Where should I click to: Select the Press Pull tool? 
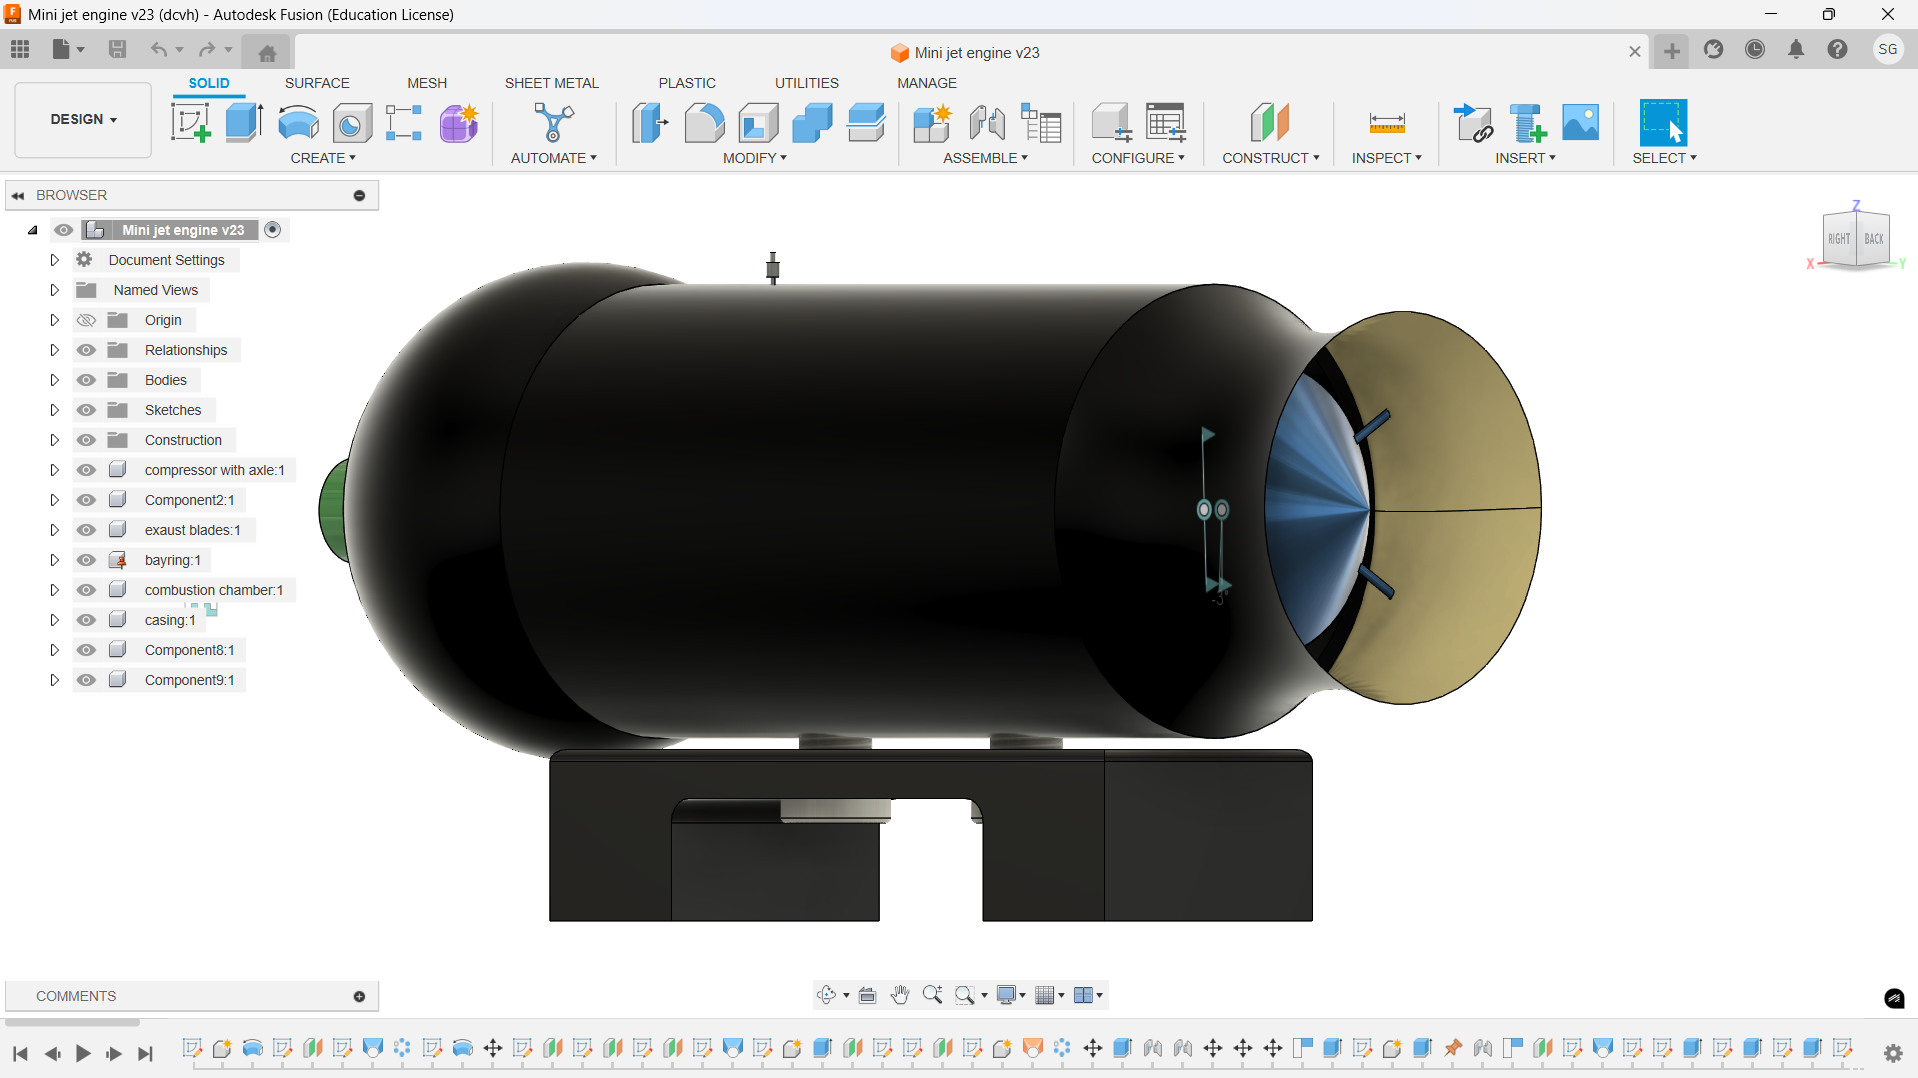(650, 123)
